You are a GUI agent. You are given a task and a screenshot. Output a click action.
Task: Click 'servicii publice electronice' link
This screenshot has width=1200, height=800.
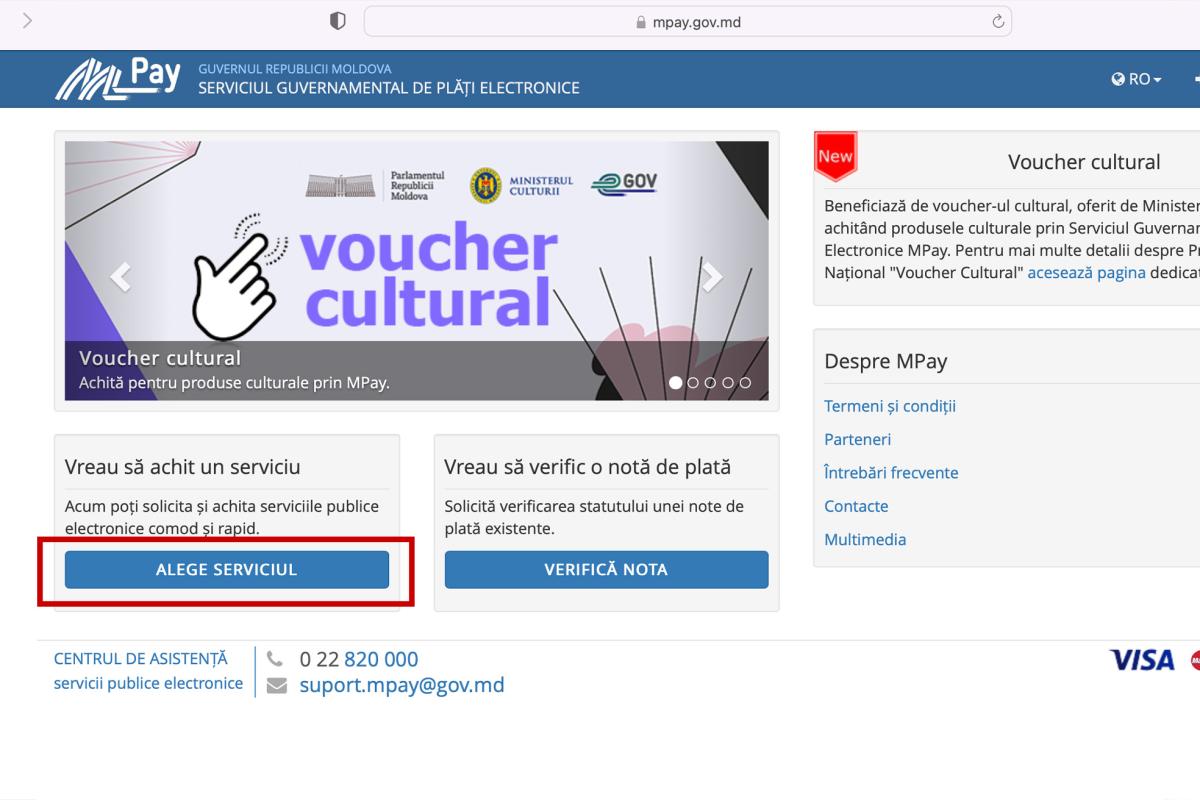coord(148,684)
